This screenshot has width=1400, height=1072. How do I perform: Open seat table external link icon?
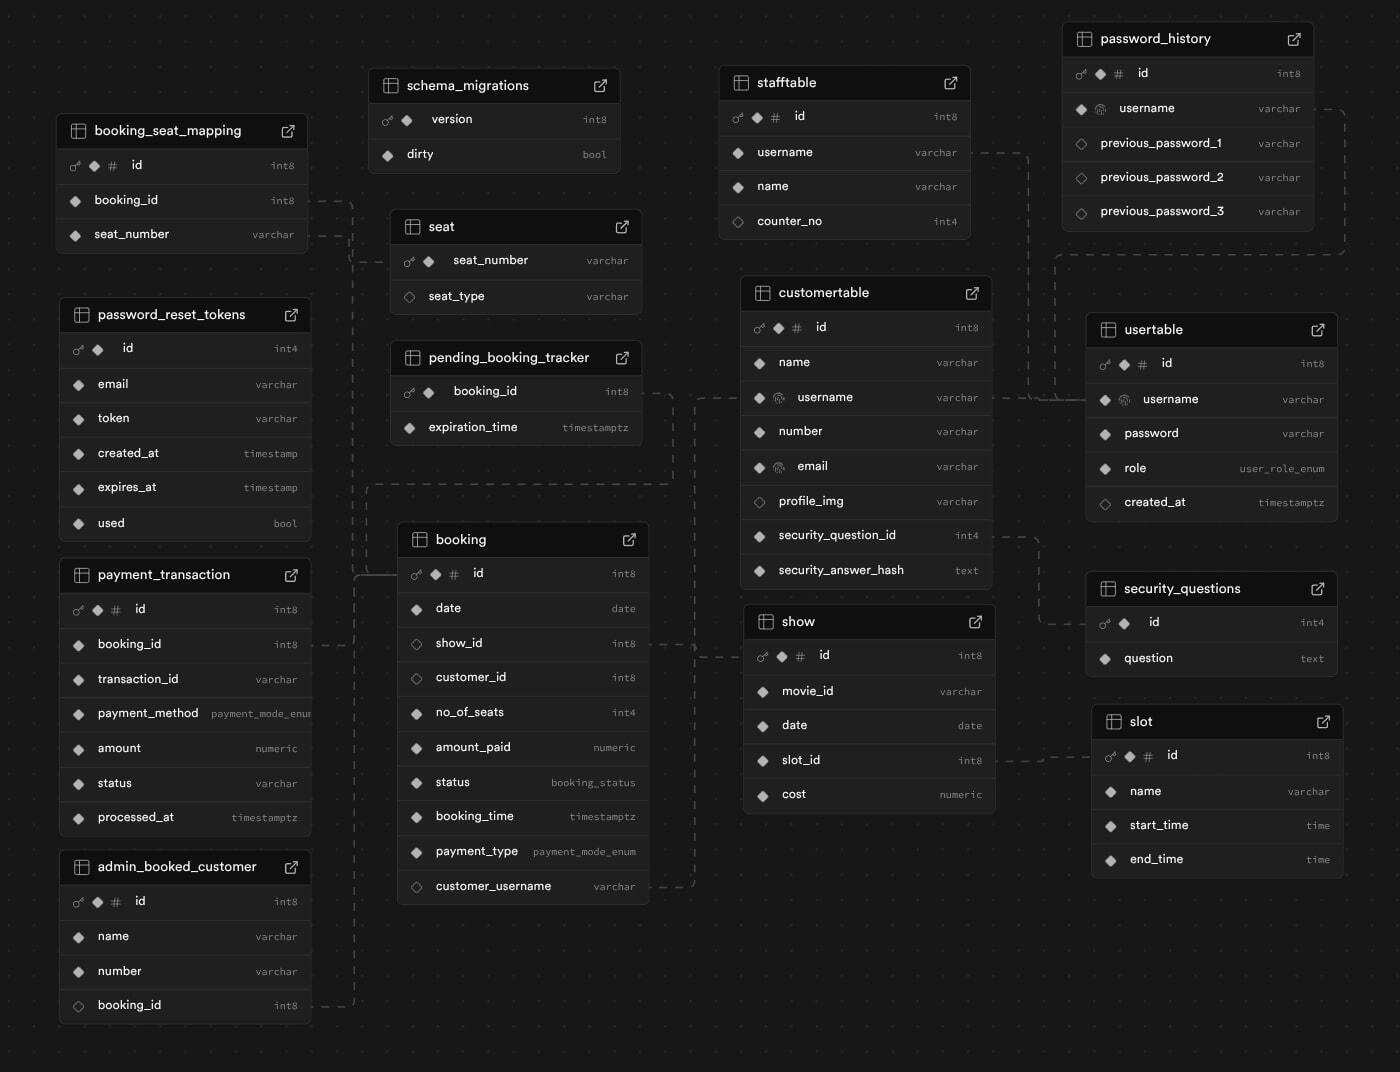622,227
